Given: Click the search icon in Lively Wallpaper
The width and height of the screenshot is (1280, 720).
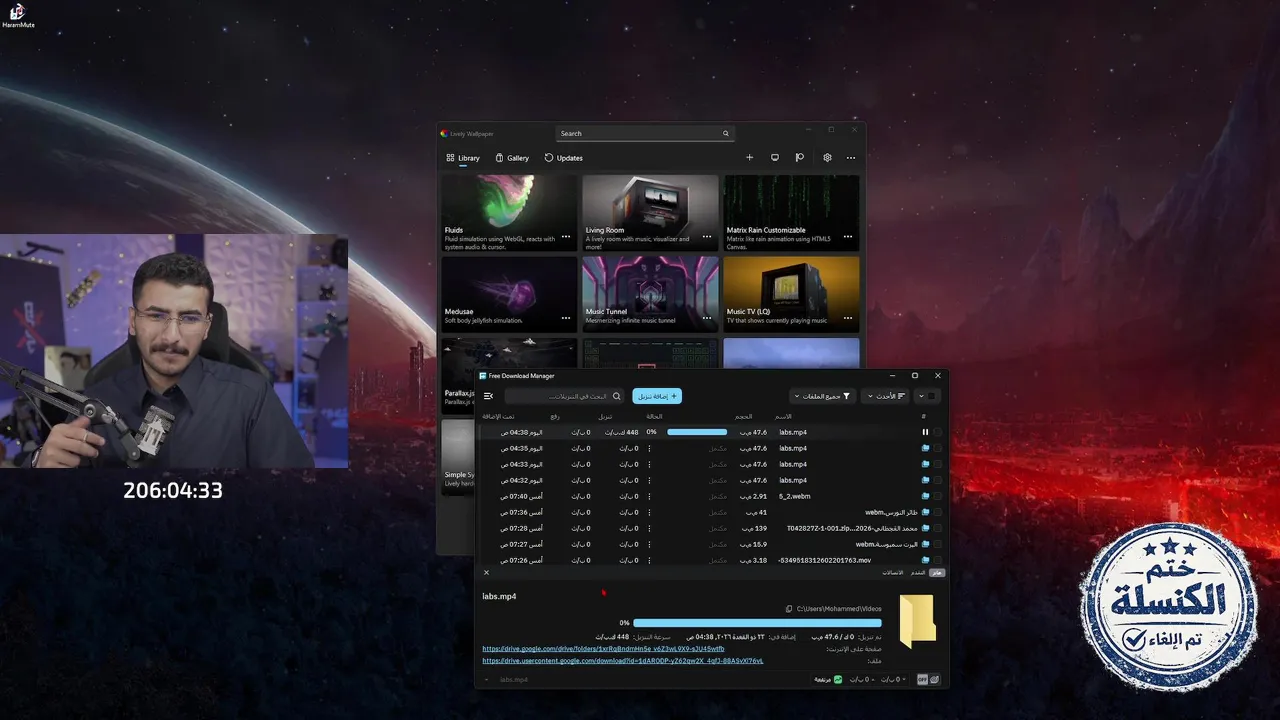Looking at the screenshot, I should [726, 133].
